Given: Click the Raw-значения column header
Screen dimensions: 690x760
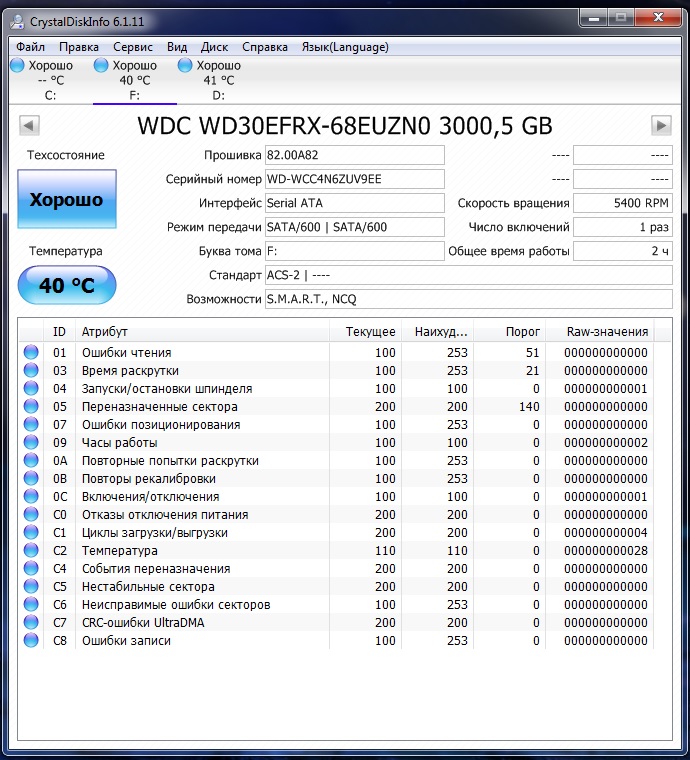Looking at the screenshot, I should [x=600, y=332].
